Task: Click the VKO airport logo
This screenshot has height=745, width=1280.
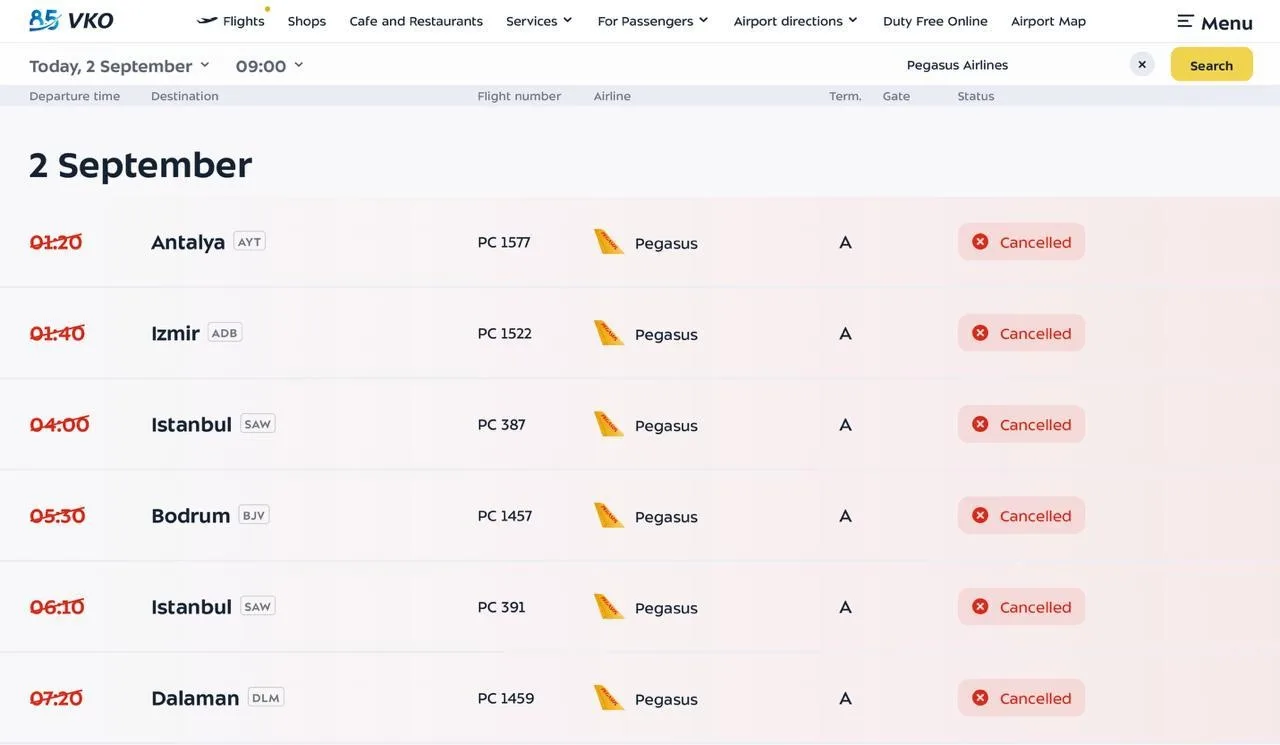Action: tap(71, 20)
